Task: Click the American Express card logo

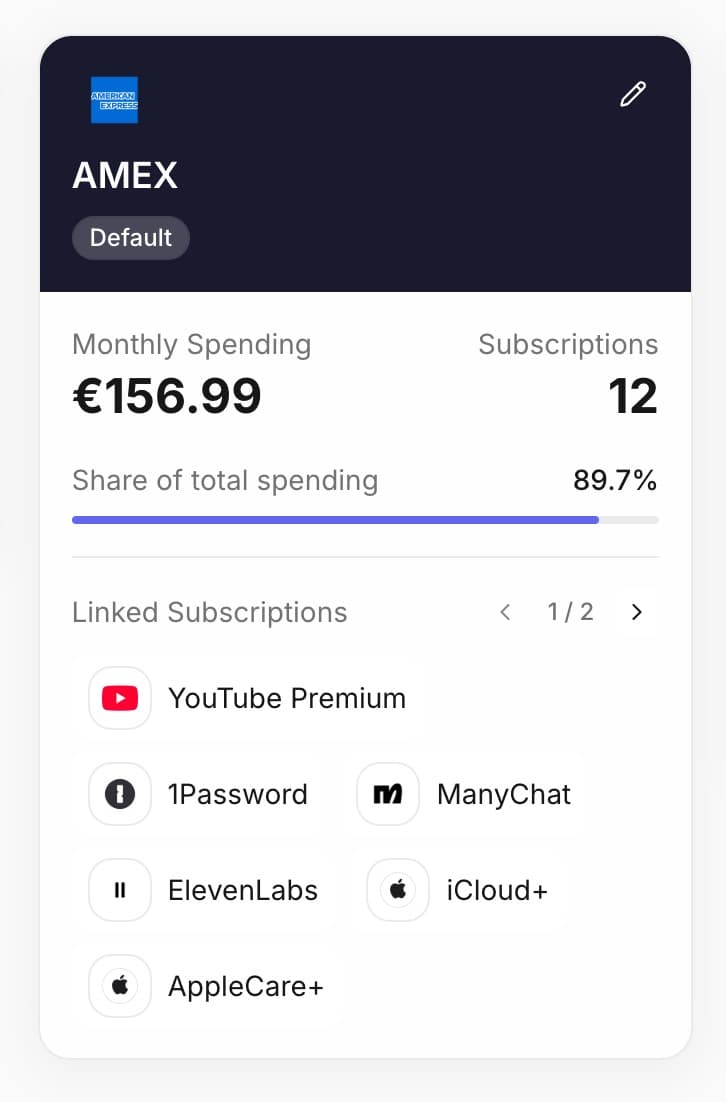Action: point(114,100)
